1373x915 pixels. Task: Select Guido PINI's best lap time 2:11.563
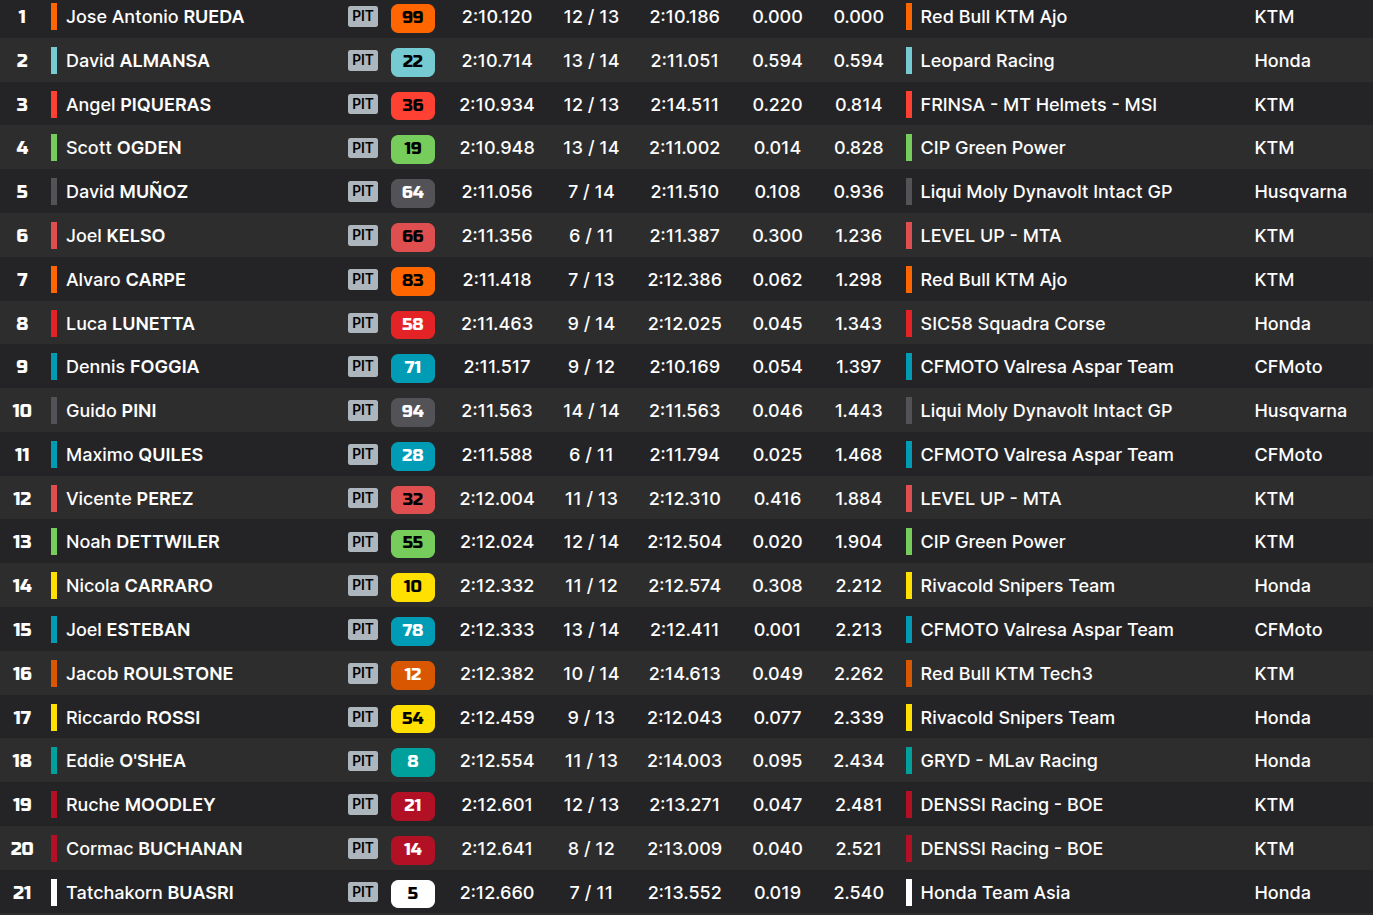coord(497,411)
